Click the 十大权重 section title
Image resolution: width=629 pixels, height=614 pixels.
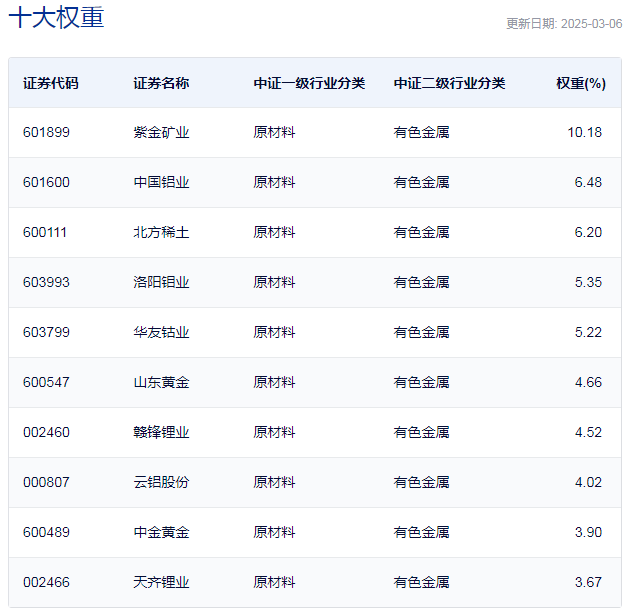(56, 18)
